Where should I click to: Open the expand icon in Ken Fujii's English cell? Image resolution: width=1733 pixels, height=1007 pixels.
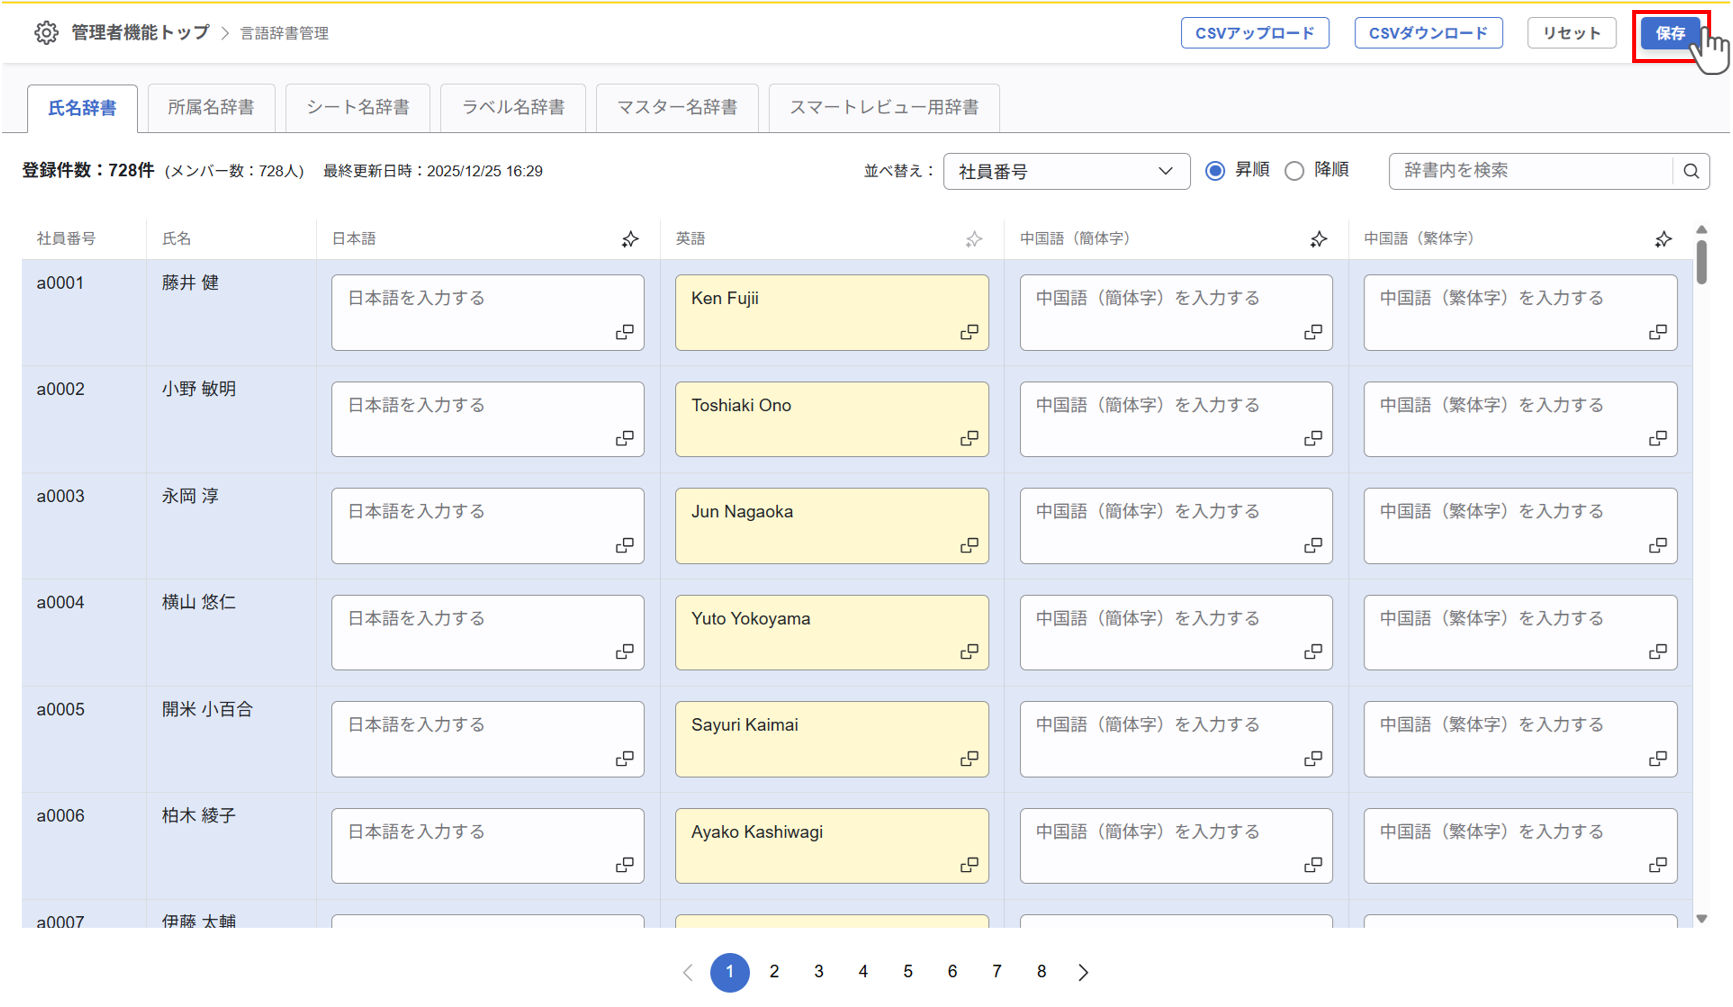[969, 330]
